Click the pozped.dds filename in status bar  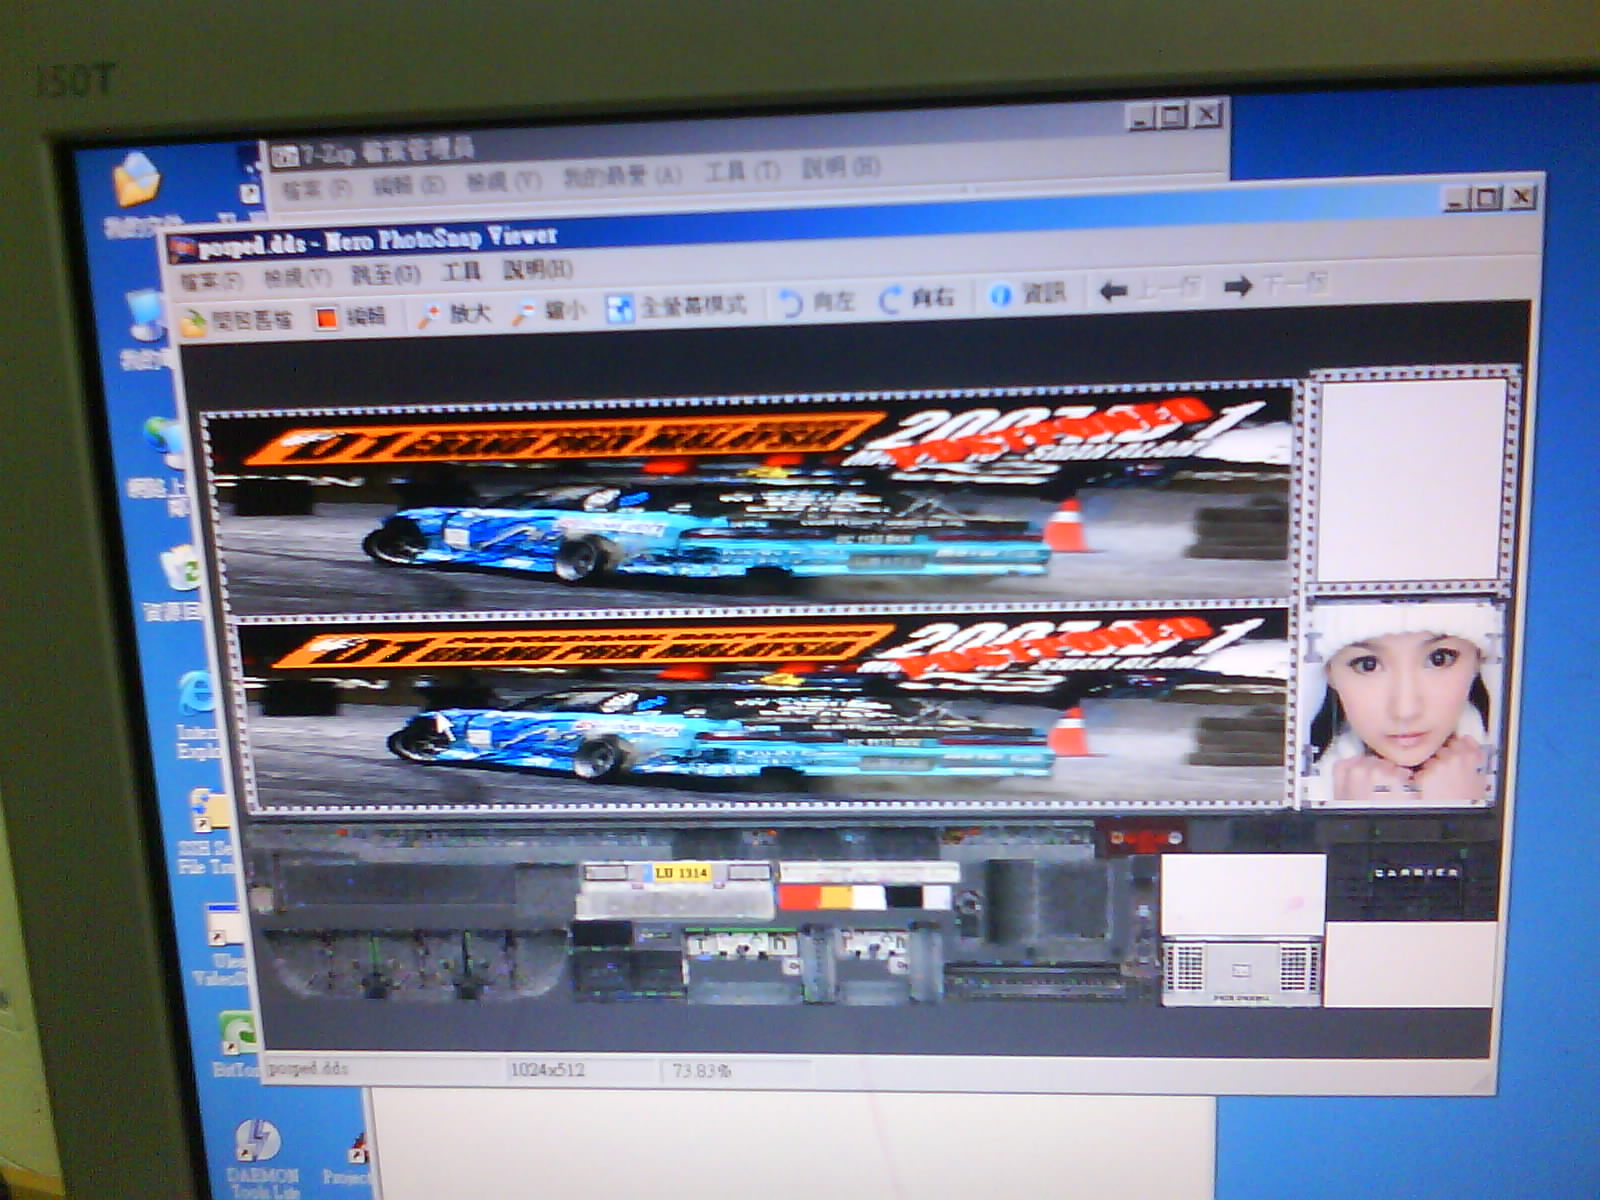tap(308, 1068)
